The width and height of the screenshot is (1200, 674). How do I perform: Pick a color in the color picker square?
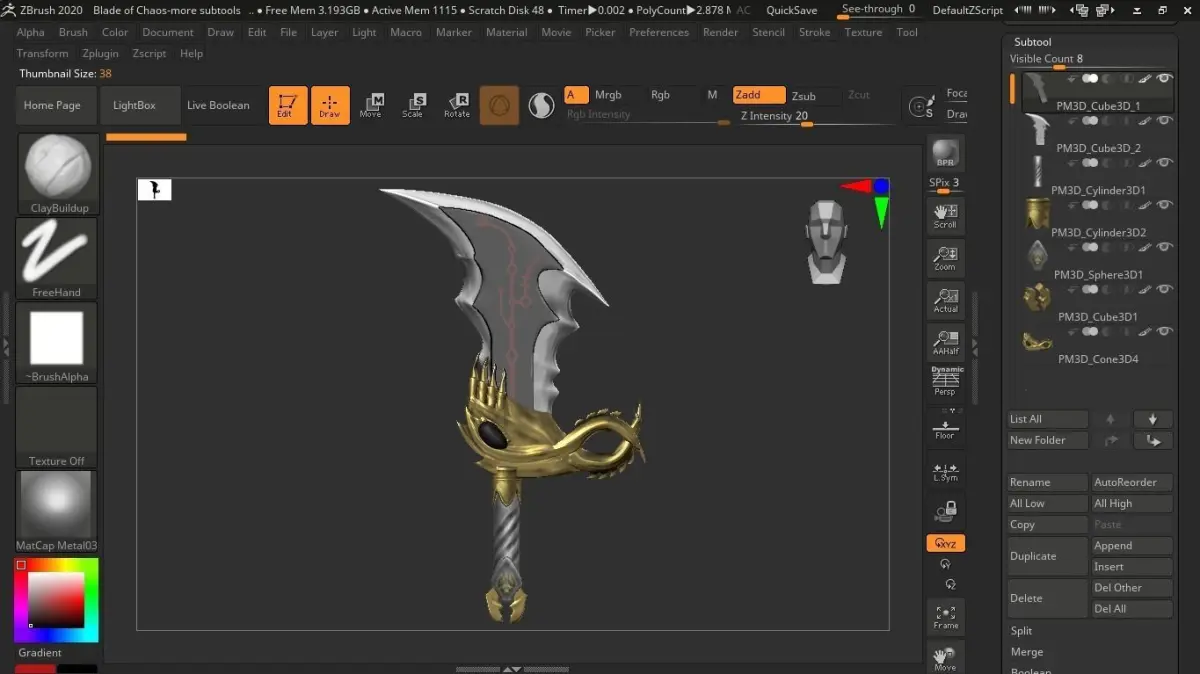(x=56, y=600)
